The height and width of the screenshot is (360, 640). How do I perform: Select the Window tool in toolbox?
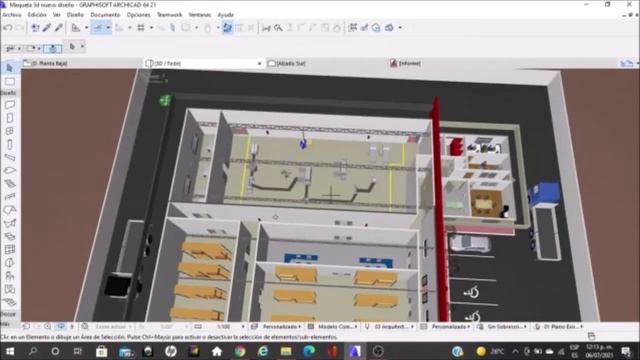[x=10, y=131]
